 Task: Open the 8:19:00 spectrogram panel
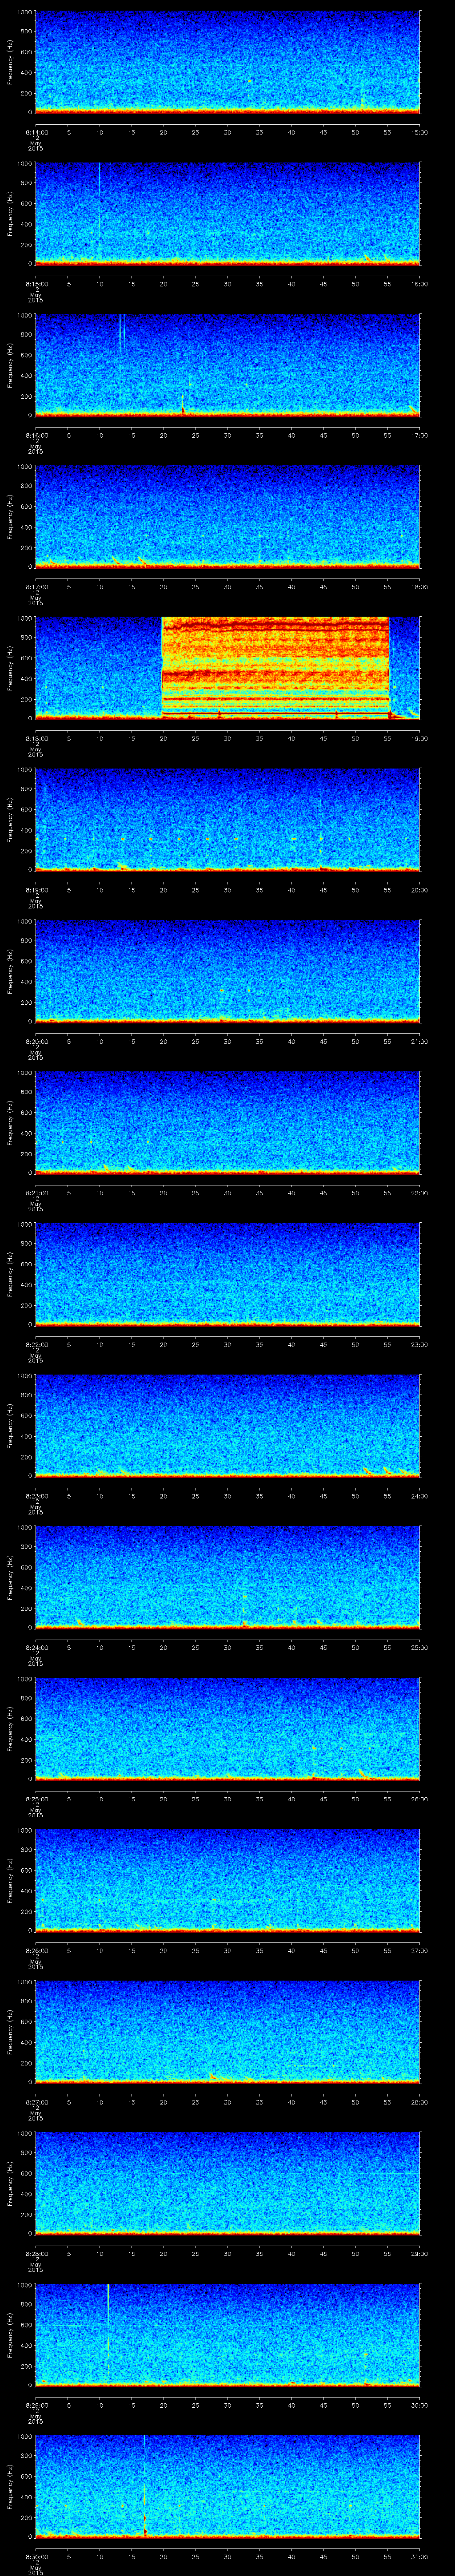[228, 819]
